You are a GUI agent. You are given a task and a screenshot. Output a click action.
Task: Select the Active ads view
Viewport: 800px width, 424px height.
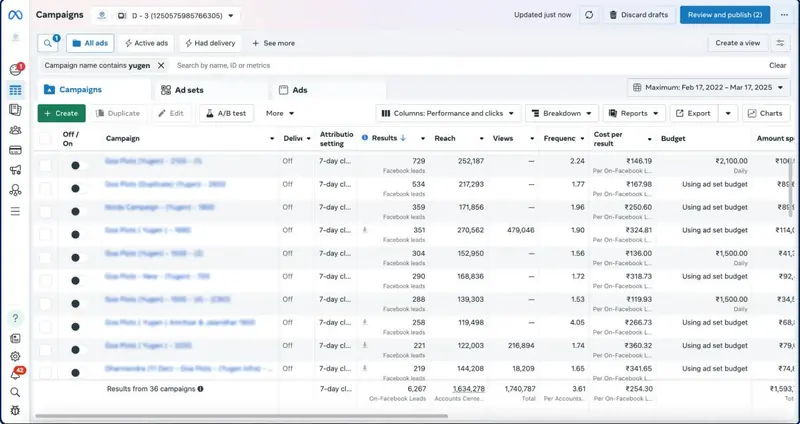(146, 43)
